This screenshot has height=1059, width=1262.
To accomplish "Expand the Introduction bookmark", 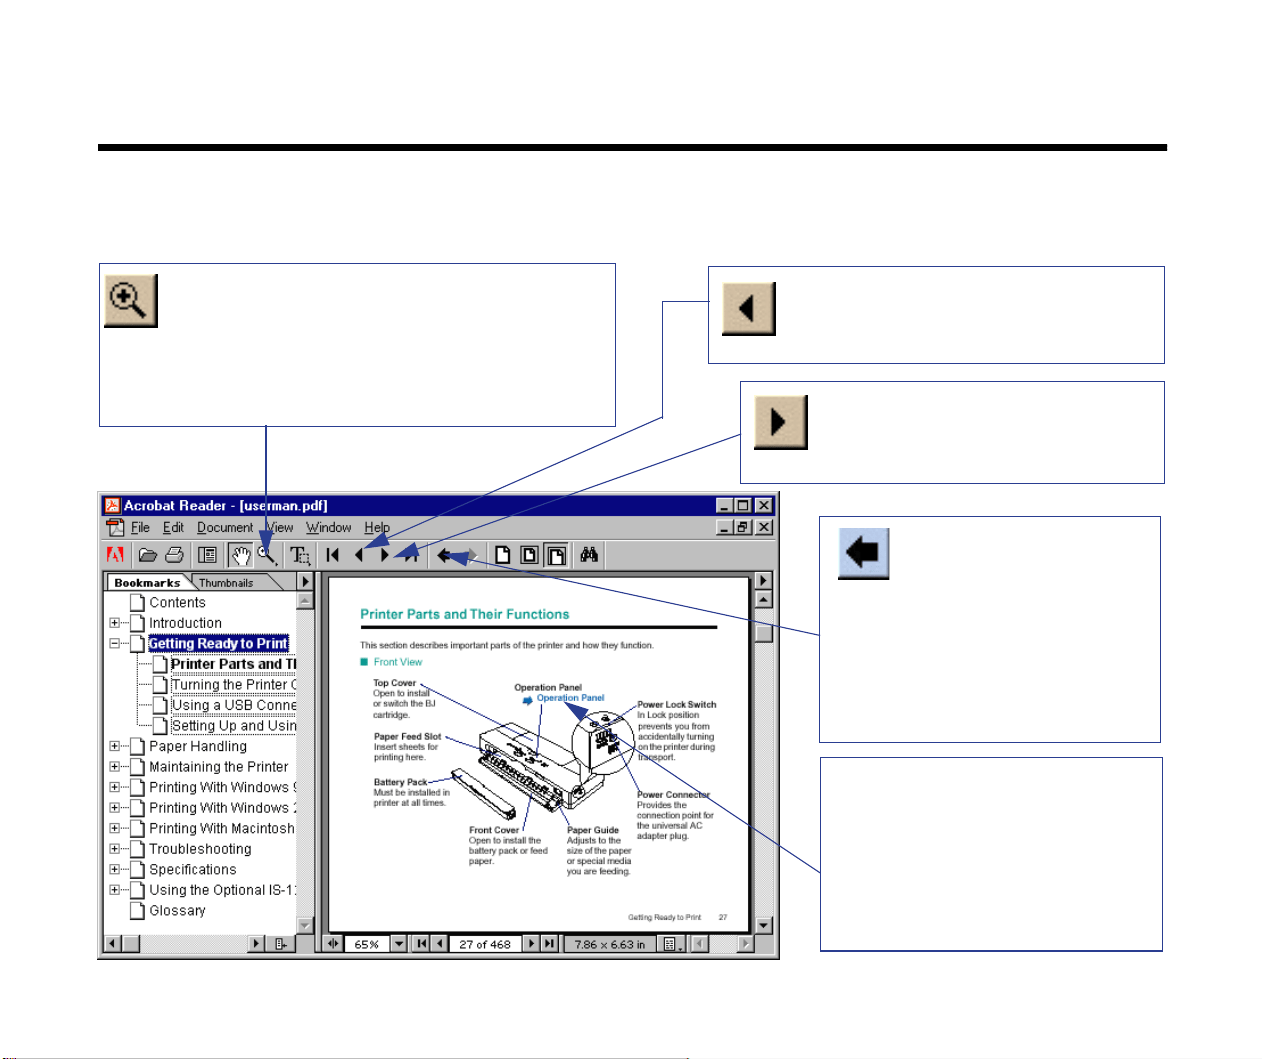I will [114, 623].
